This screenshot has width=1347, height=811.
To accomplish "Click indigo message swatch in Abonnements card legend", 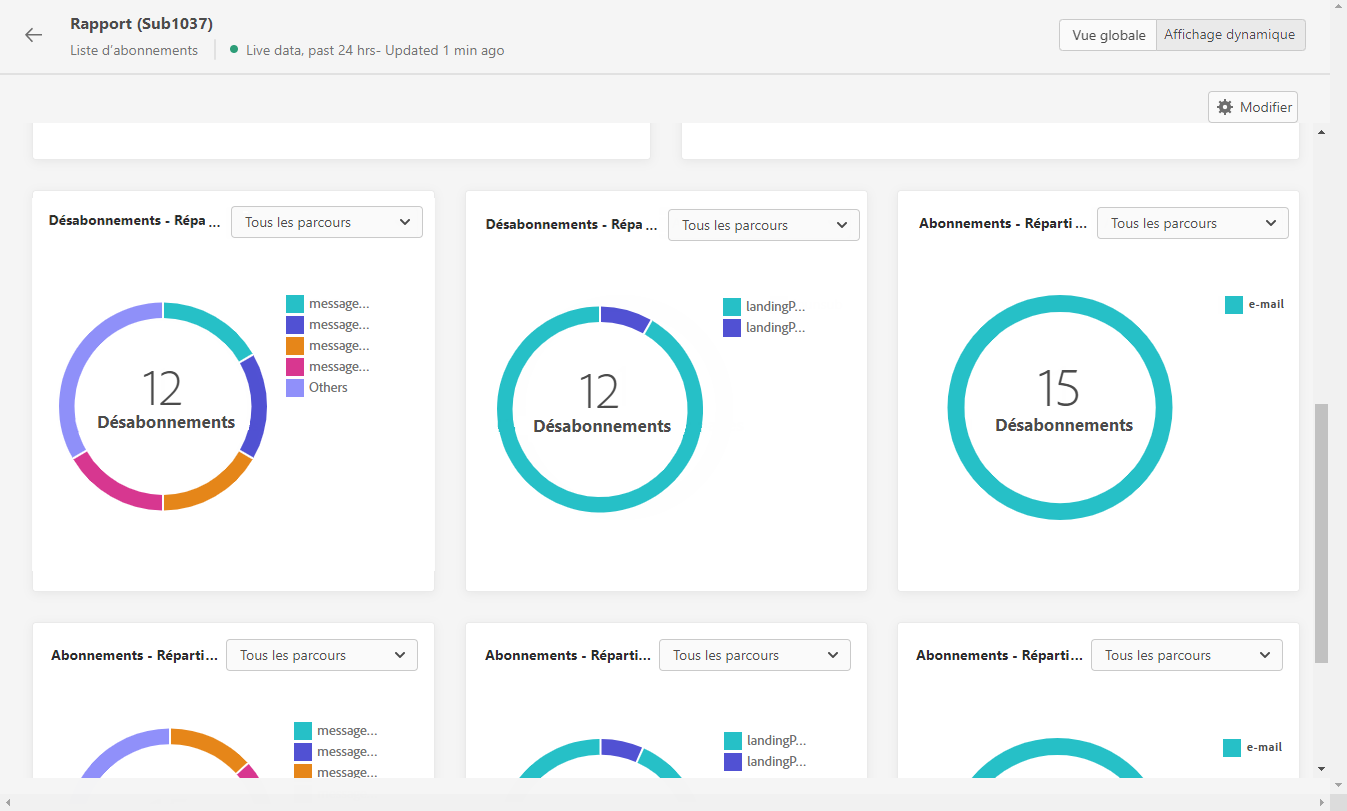I will [303, 752].
